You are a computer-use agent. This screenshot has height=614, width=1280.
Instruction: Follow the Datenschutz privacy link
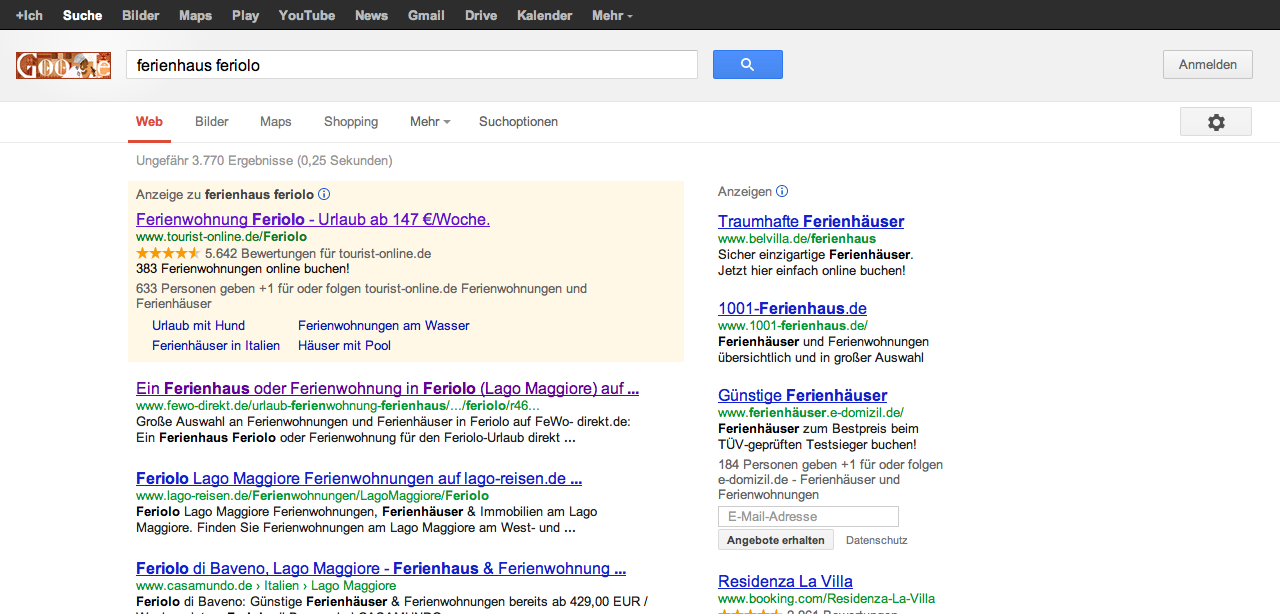[x=876, y=540]
